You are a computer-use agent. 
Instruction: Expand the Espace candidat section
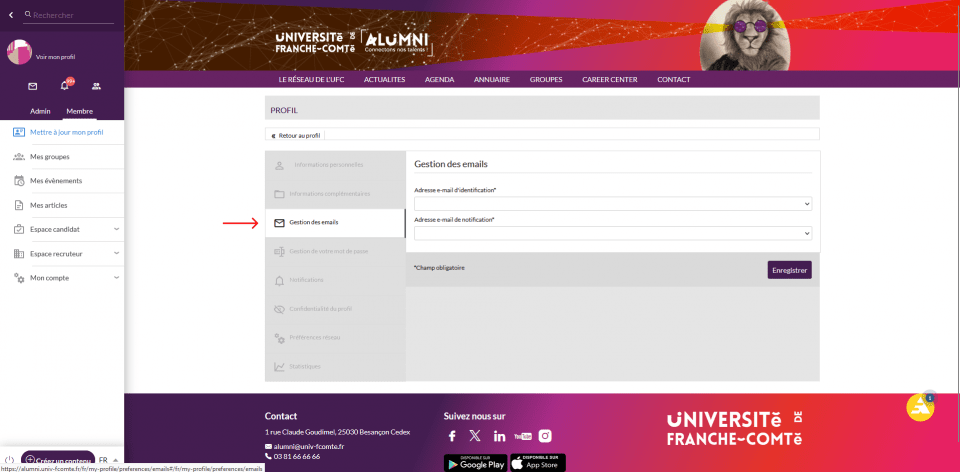click(x=66, y=229)
